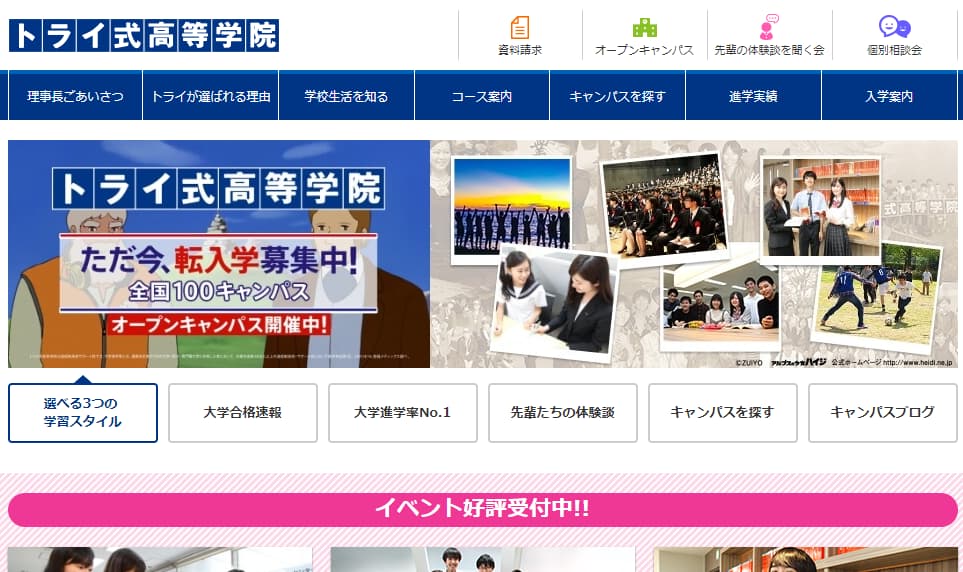The height and width of the screenshot is (572, 963).
Task: Select 選べる3つの学習スタイル tab
Action: pyautogui.click(x=83, y=412)
